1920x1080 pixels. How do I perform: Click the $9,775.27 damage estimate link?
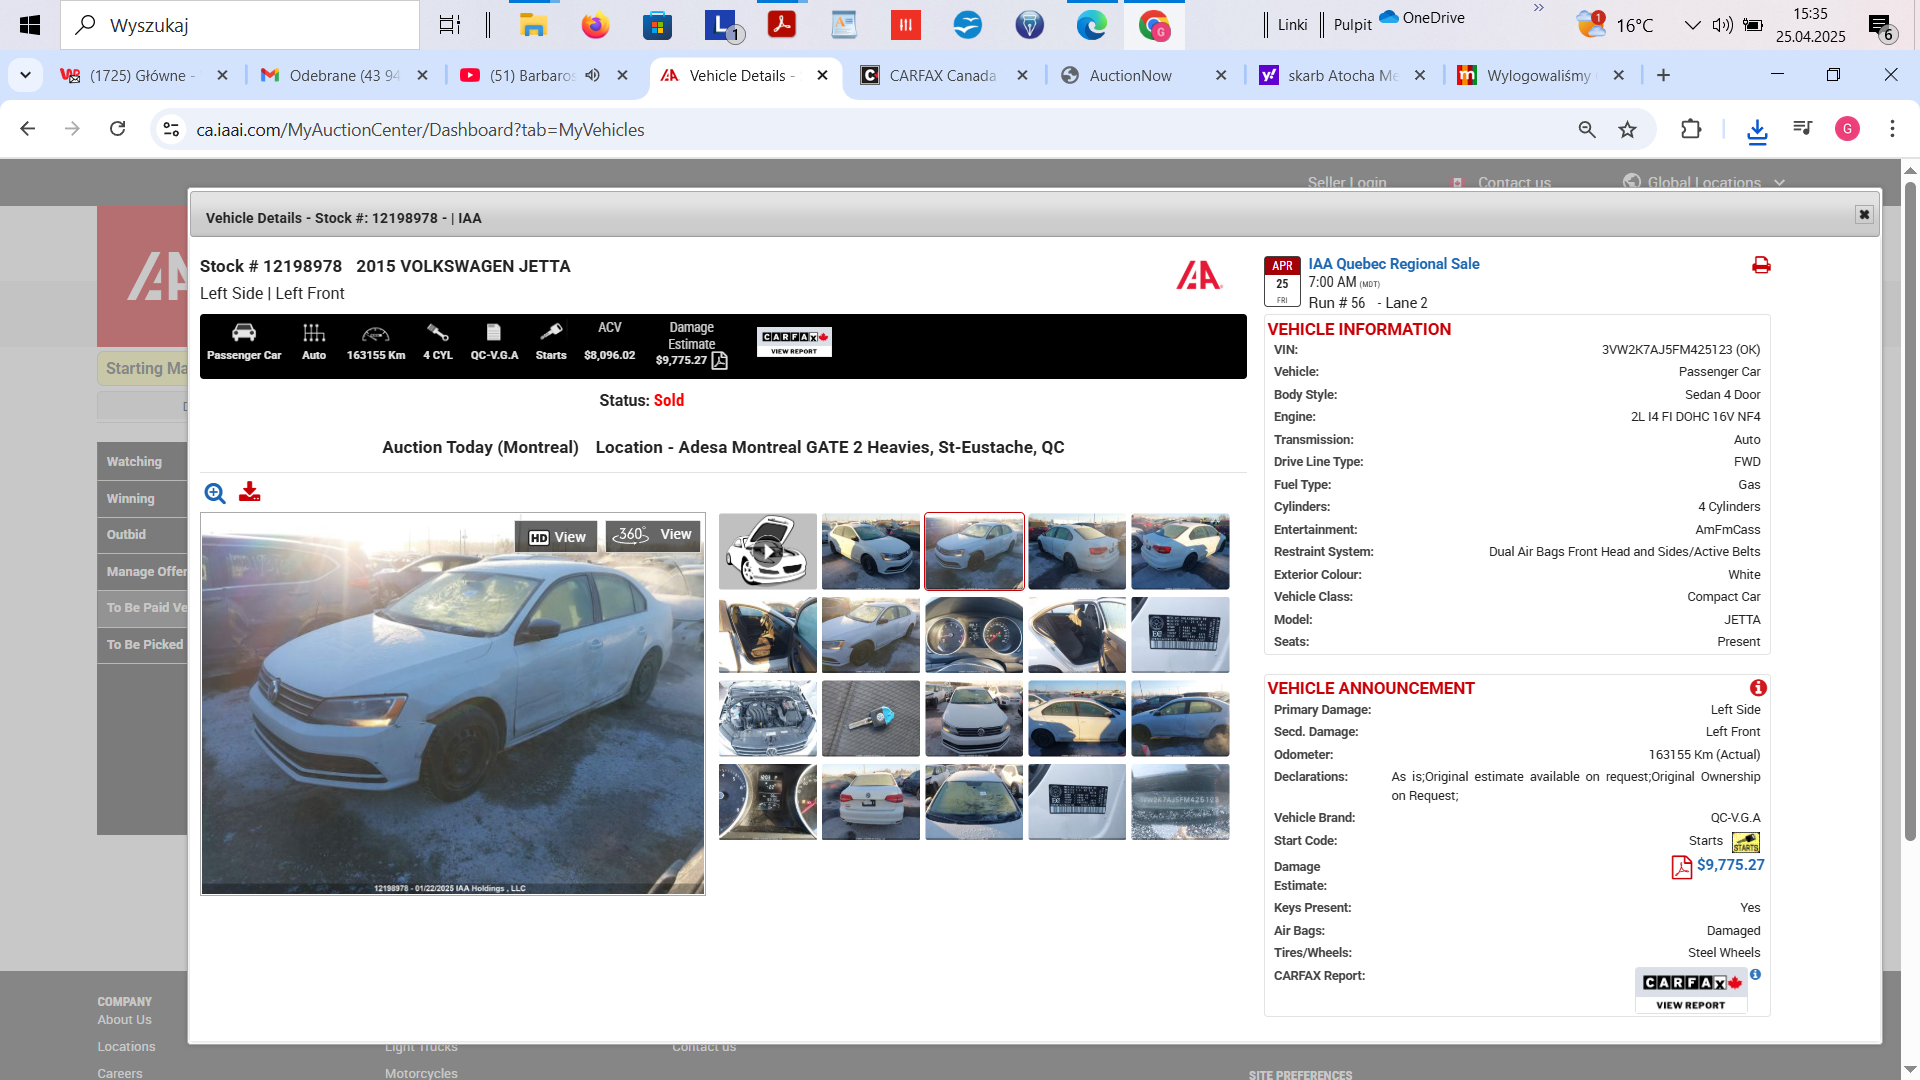[x=1730, y=865]
